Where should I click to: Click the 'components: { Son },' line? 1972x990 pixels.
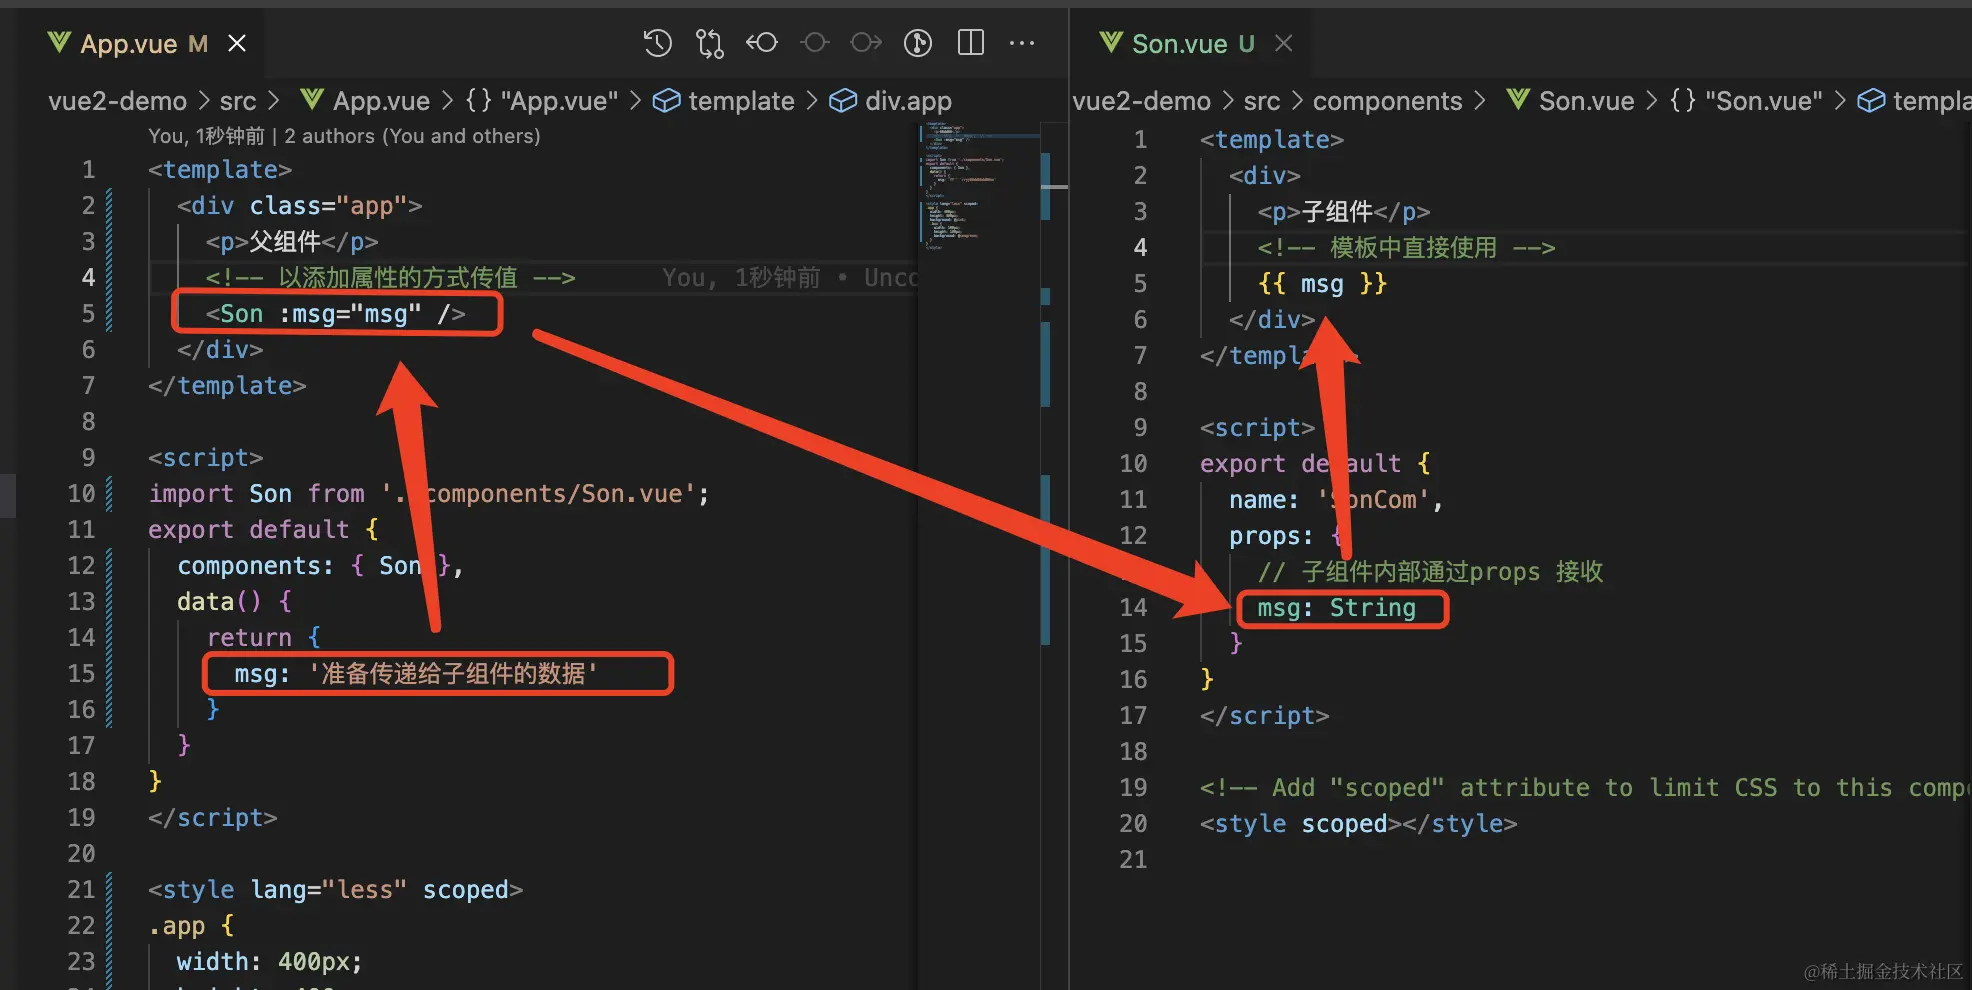click(x=320, y=566)
